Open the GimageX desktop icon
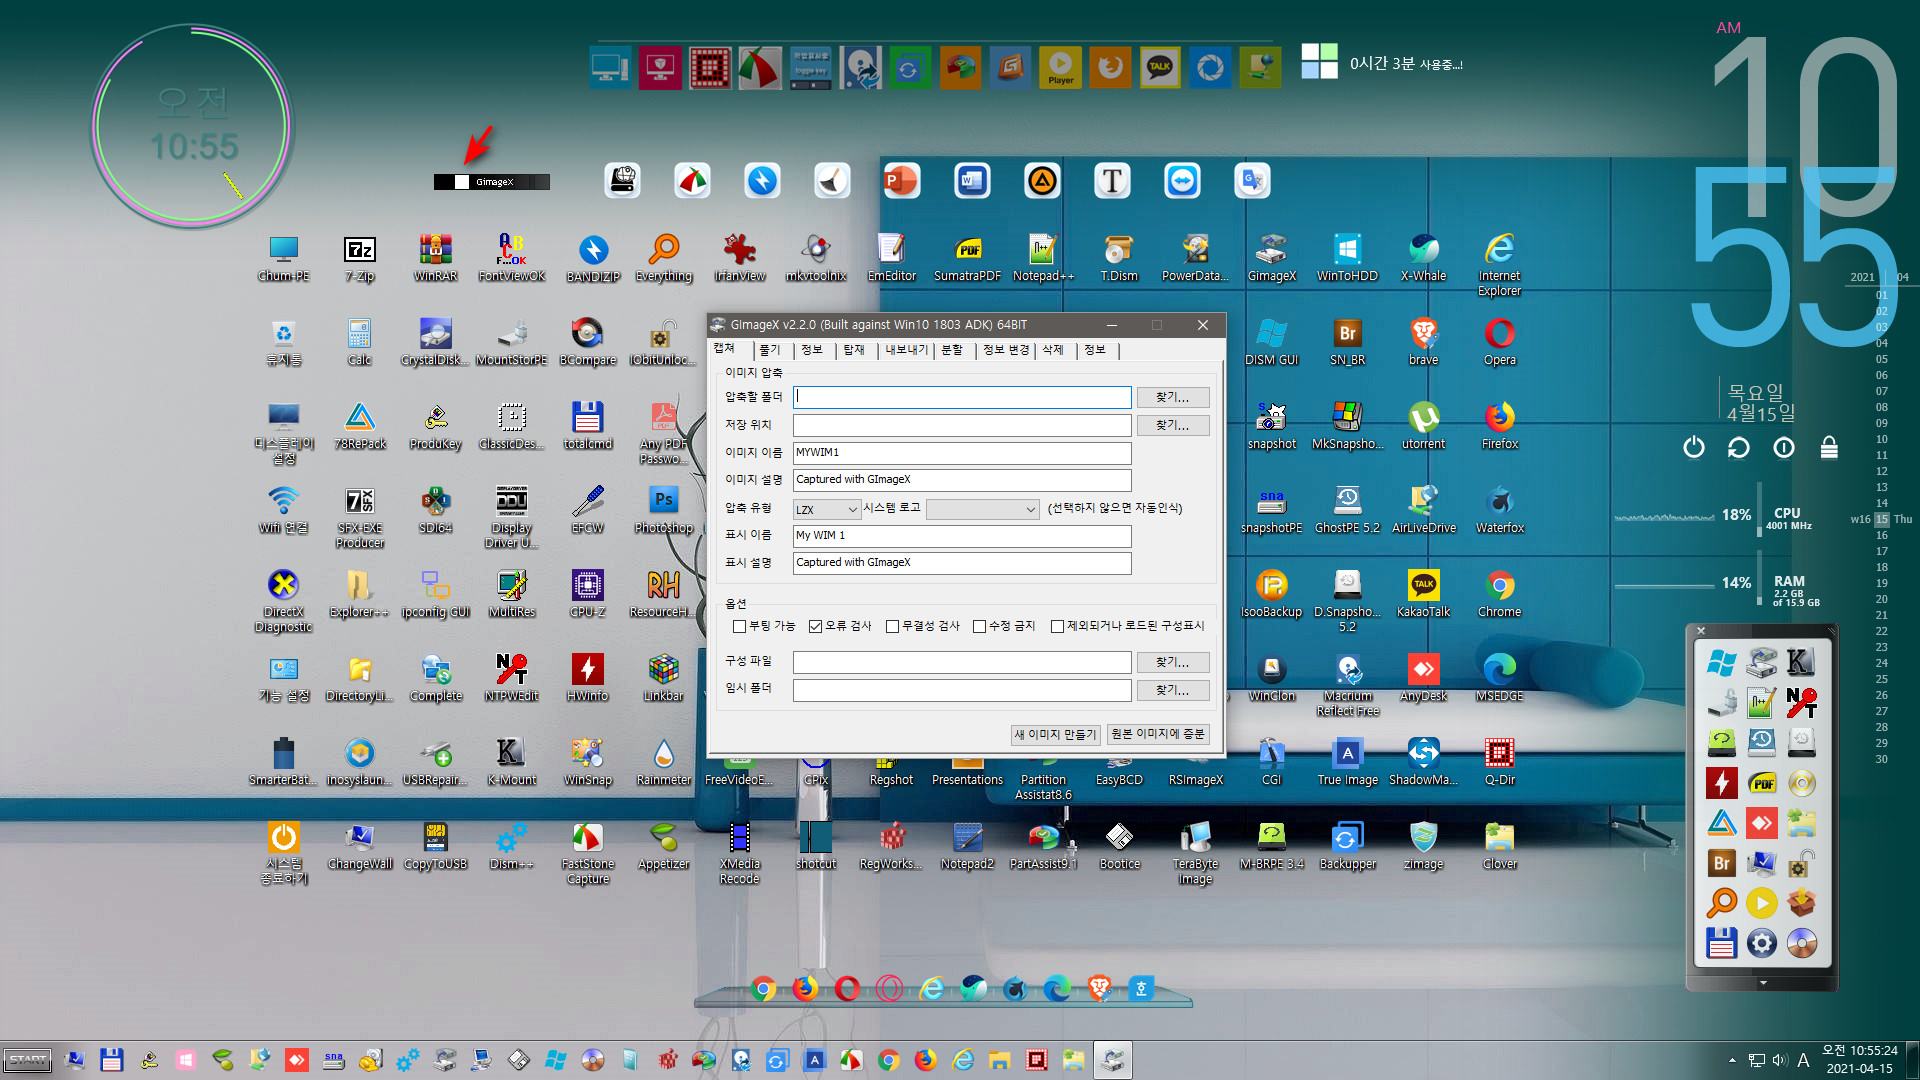The width and height of the screenshot is (1920, 1080). [x=1271, y=258]
